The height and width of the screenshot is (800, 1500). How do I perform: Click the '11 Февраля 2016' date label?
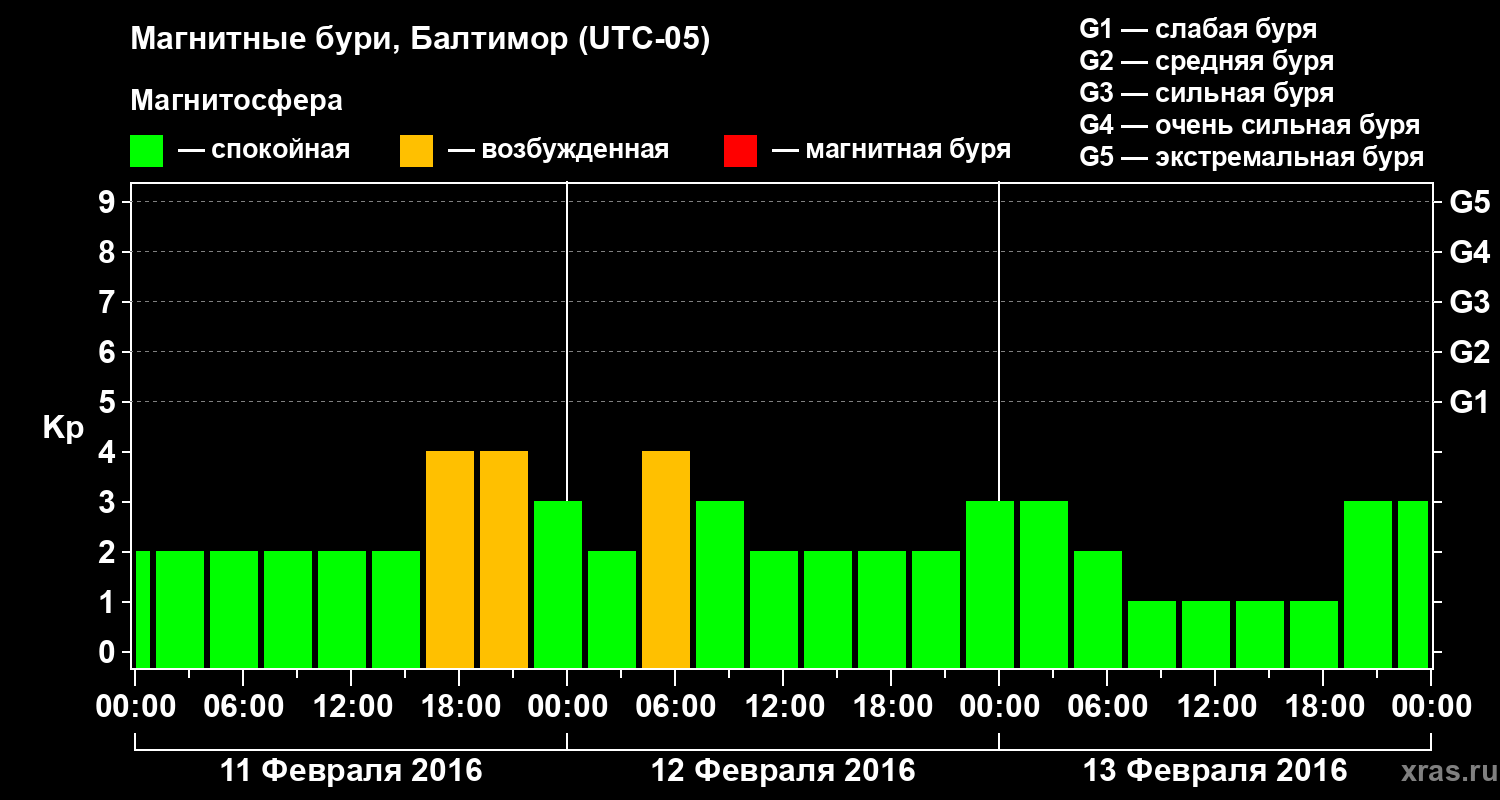[351, 771]
